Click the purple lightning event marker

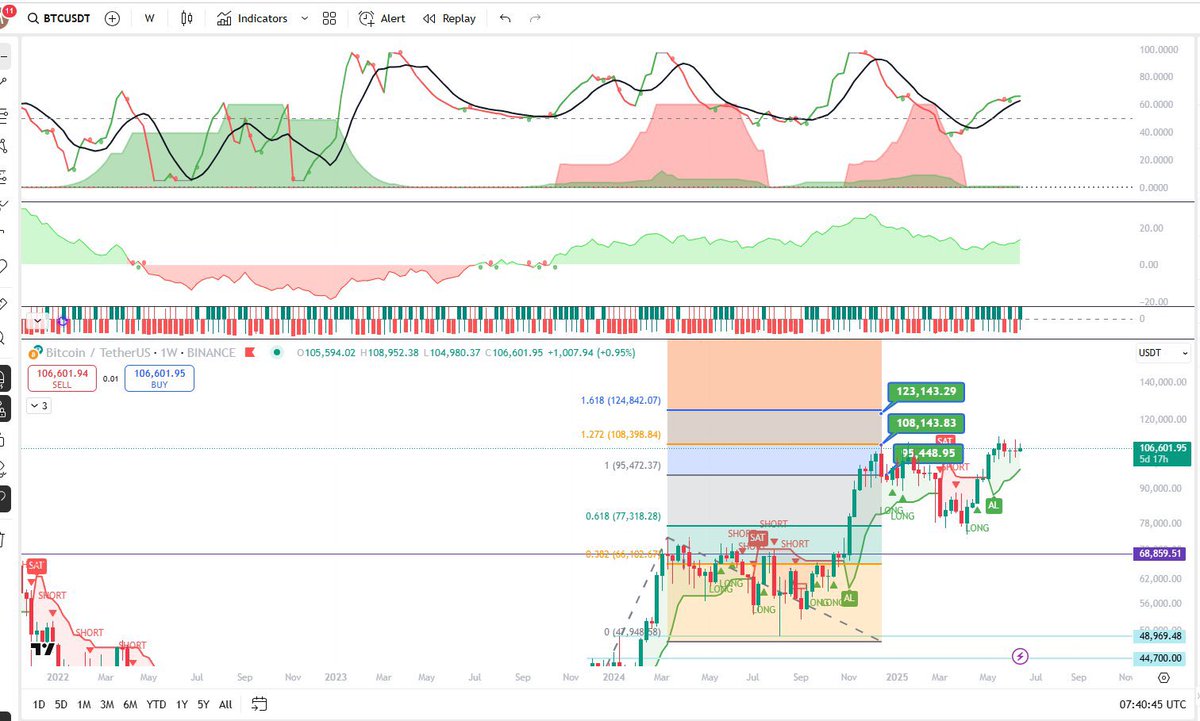[1019, 656]
